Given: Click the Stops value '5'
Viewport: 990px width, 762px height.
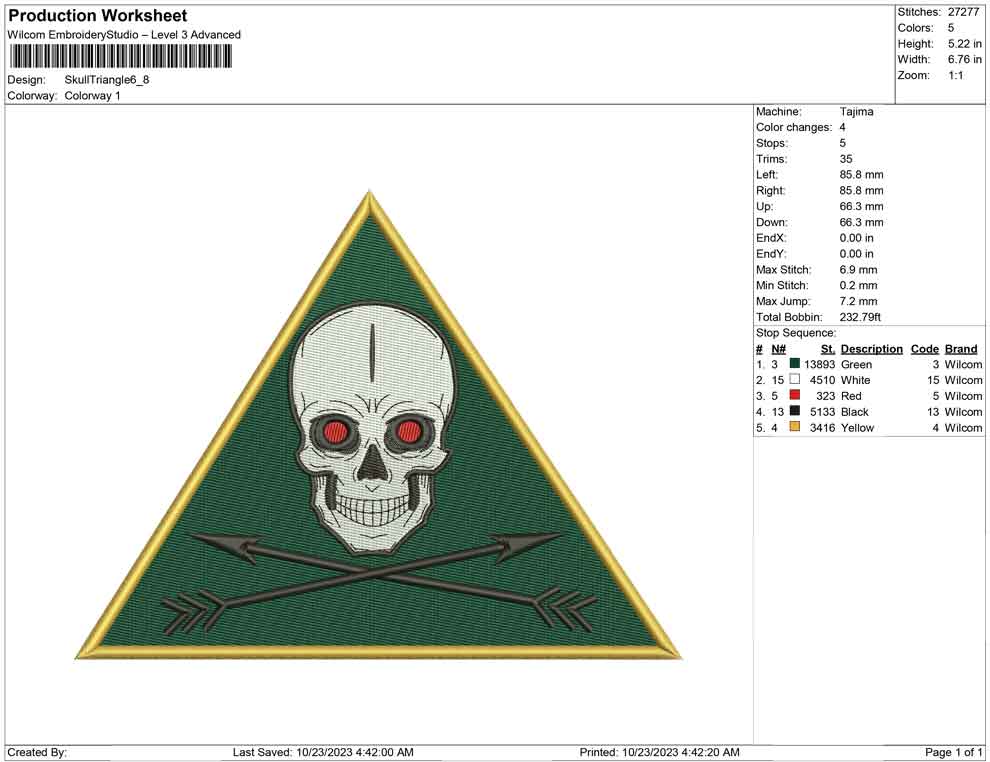Looking at the screenshot, I should click(x=842, y=143).
